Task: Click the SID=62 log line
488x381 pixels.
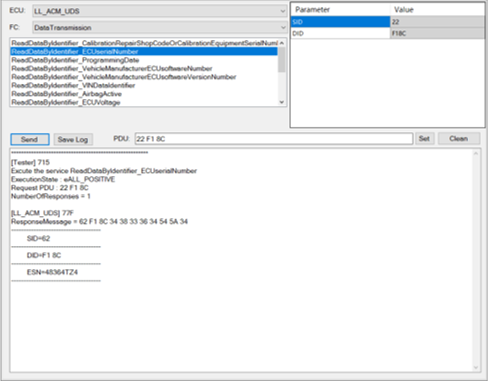Action: pos(38,238)
